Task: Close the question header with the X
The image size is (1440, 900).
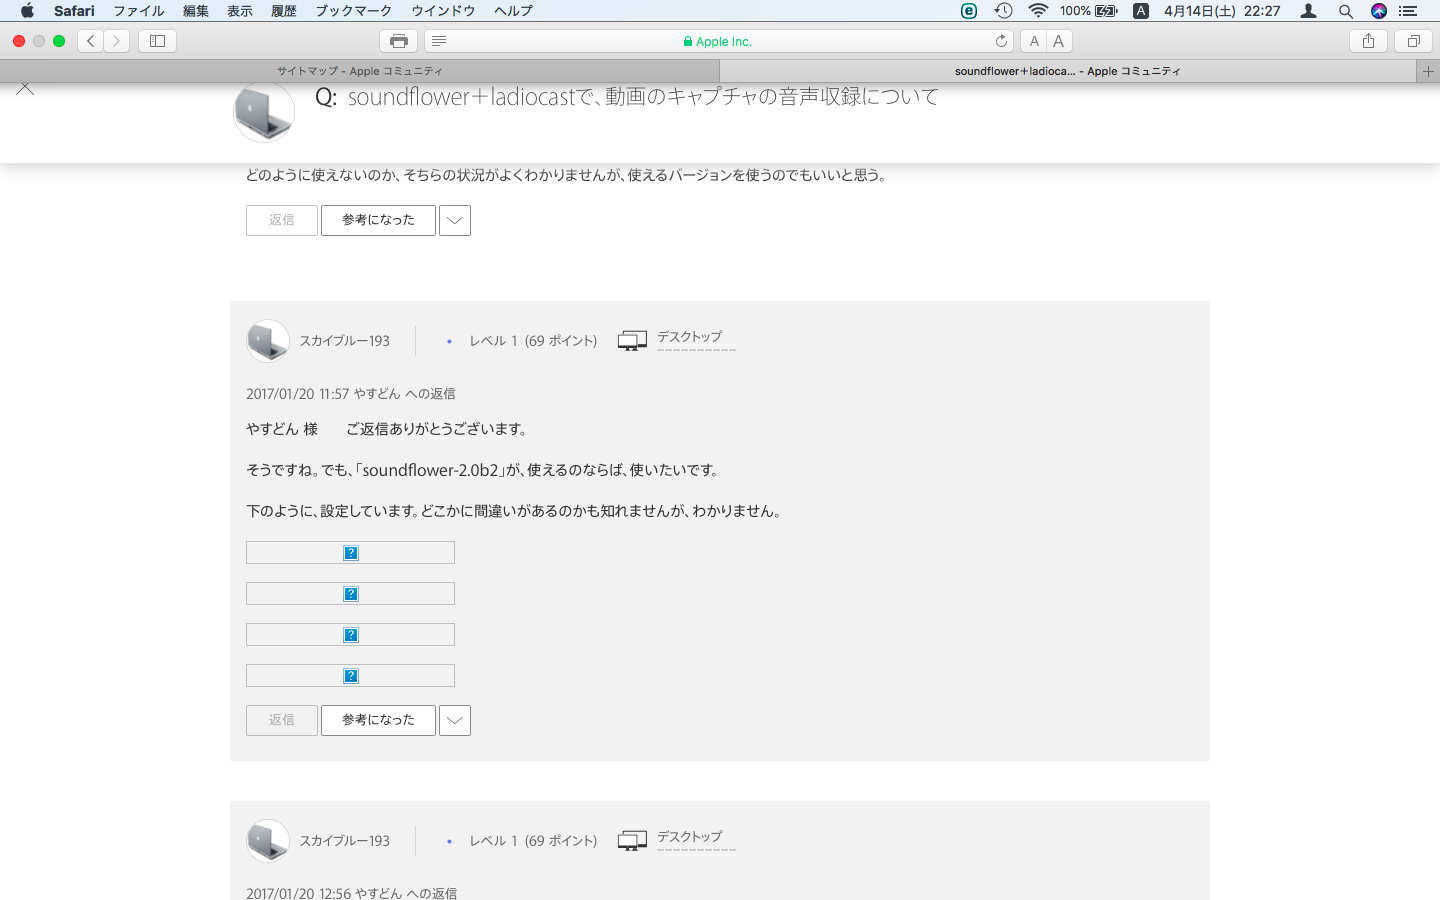Action: click(x=25, y=89)
